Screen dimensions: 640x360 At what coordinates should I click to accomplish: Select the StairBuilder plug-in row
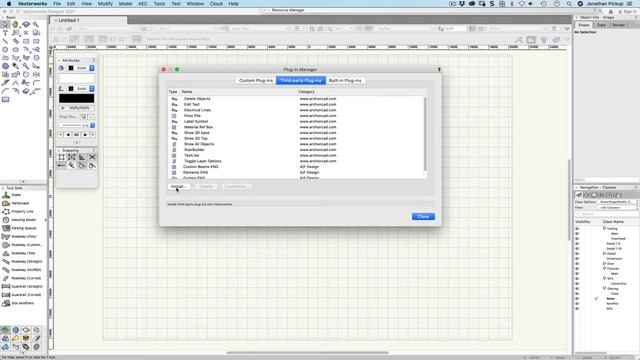pyautogui.click(x=298, y=150)
